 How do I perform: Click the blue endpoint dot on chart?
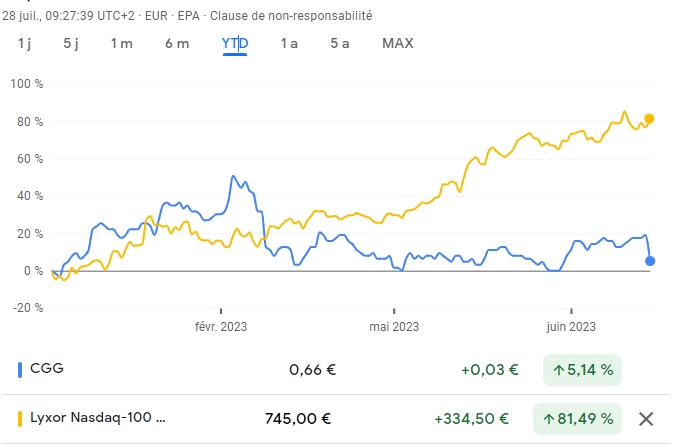(x=650, y=261)
